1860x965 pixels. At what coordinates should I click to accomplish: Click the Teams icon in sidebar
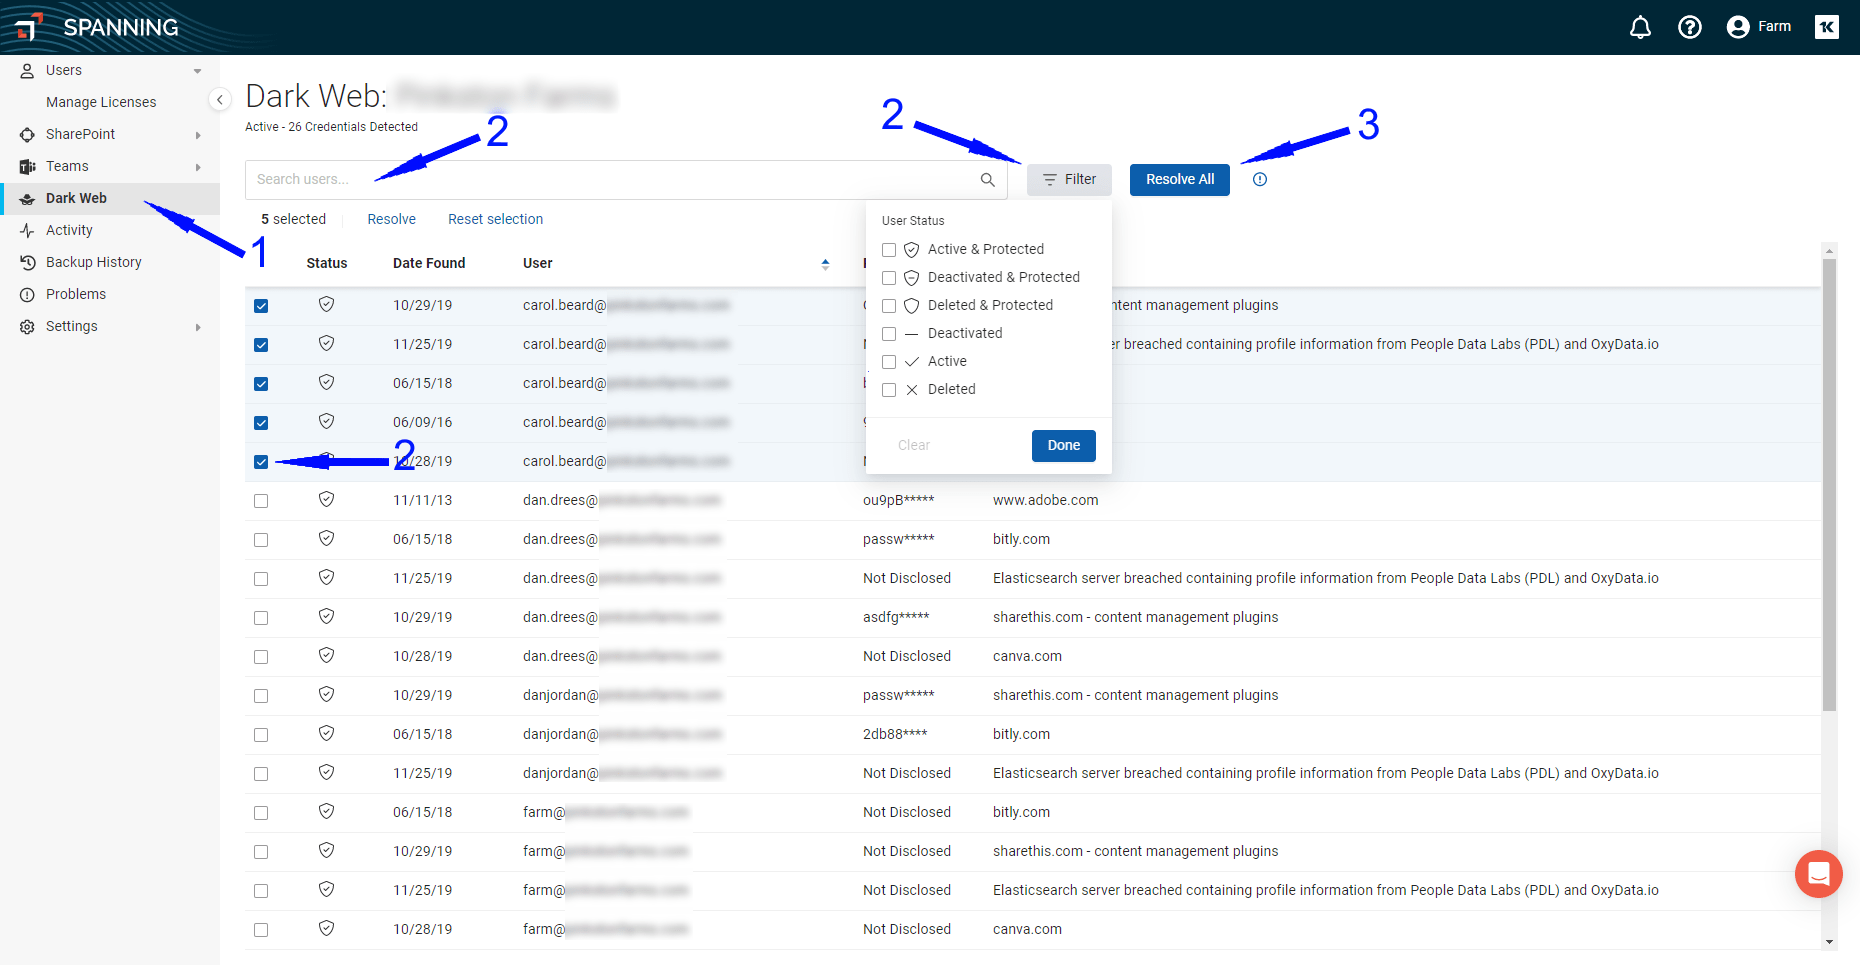[x=27, y=166]
